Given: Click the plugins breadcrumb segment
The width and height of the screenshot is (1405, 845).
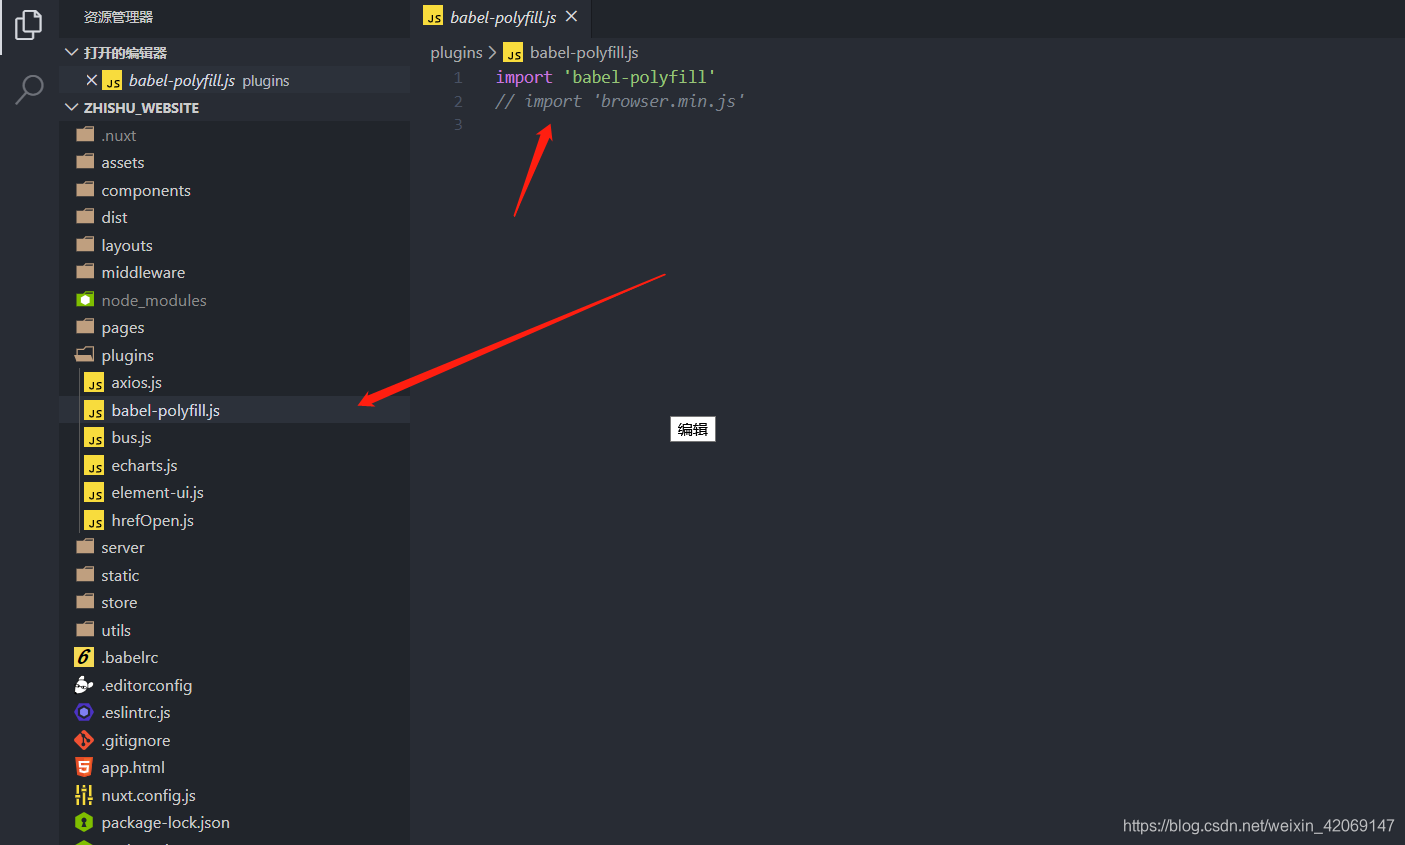Looking at the screenshot, I should (x=456, y=52).
